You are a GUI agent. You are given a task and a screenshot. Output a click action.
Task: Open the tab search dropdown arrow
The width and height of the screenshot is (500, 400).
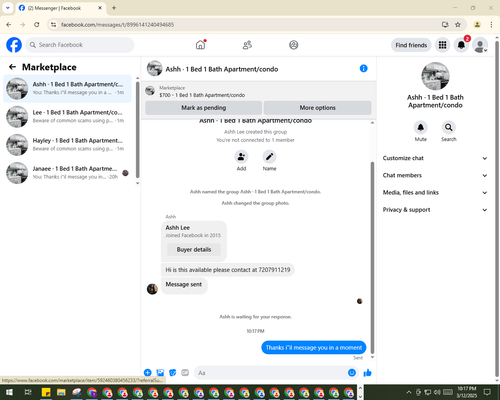click(8, 8)
